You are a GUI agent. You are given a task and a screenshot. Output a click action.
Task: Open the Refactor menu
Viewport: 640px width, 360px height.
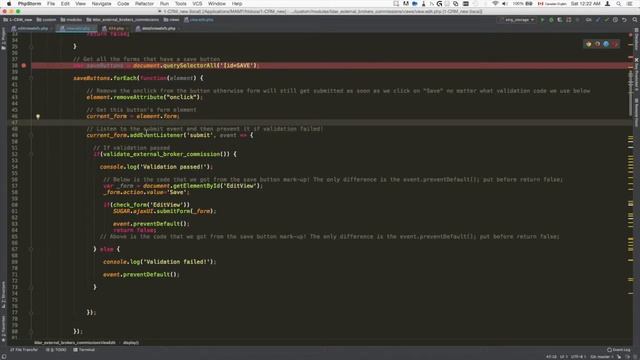pos(144,4)
